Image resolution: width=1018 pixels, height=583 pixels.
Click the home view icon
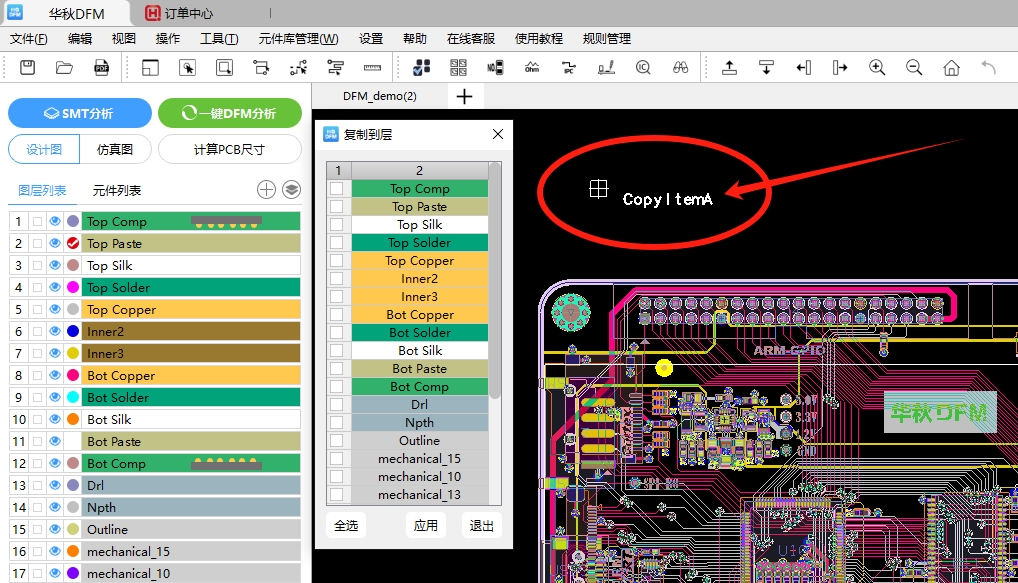point(951,68)
